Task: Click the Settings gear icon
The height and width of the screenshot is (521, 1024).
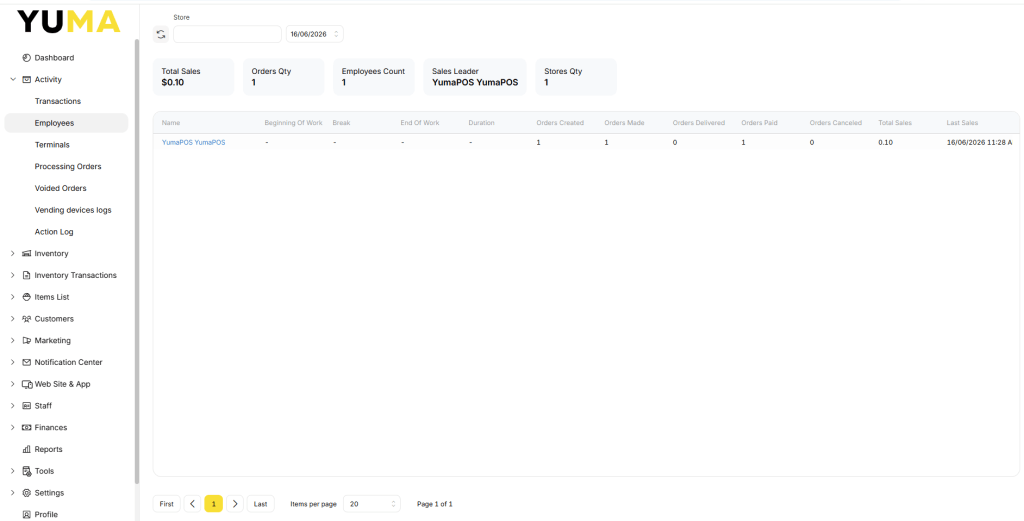Action: tap(27, 493)
